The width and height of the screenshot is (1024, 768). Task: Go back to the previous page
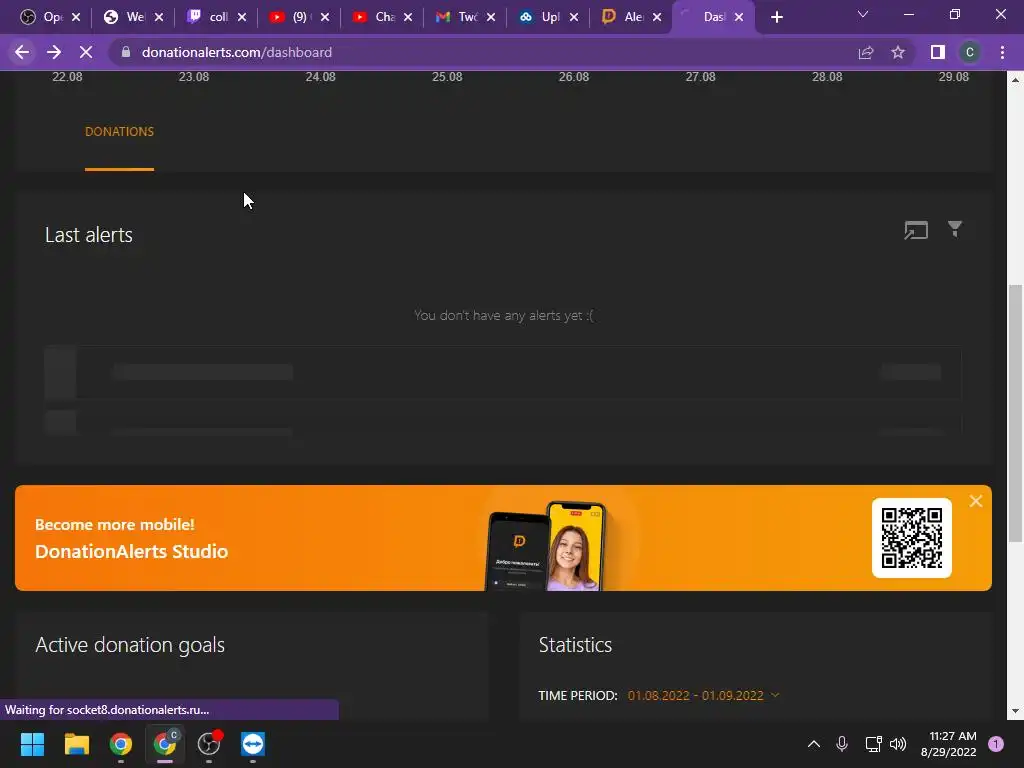(x=22, y=52)
